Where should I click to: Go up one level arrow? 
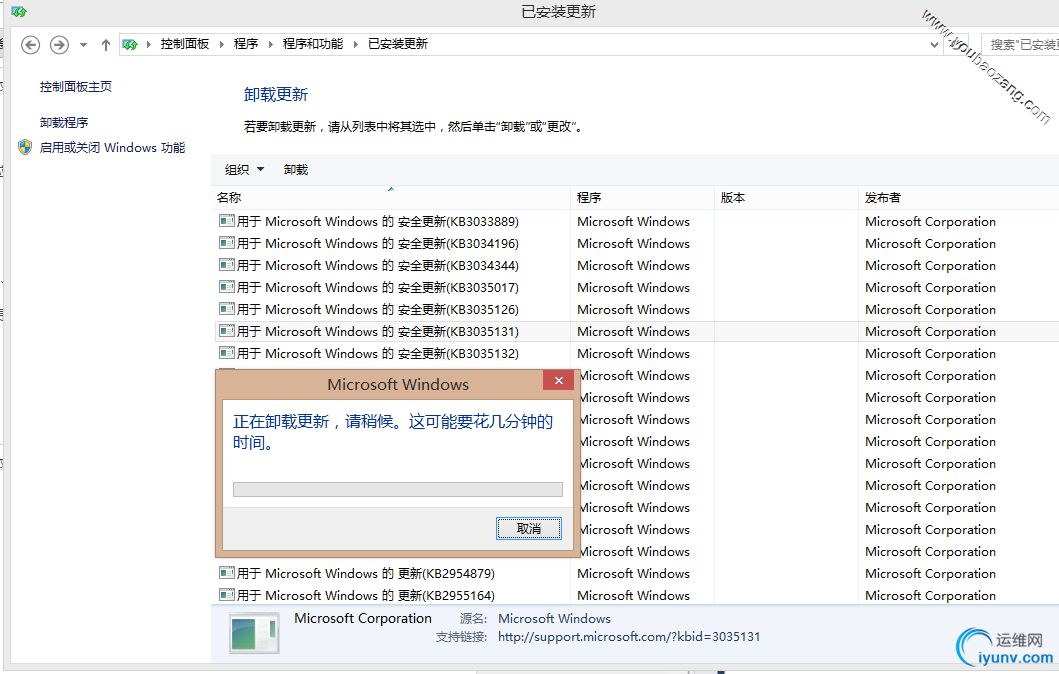pyautogui.click(x=105, y=45)
